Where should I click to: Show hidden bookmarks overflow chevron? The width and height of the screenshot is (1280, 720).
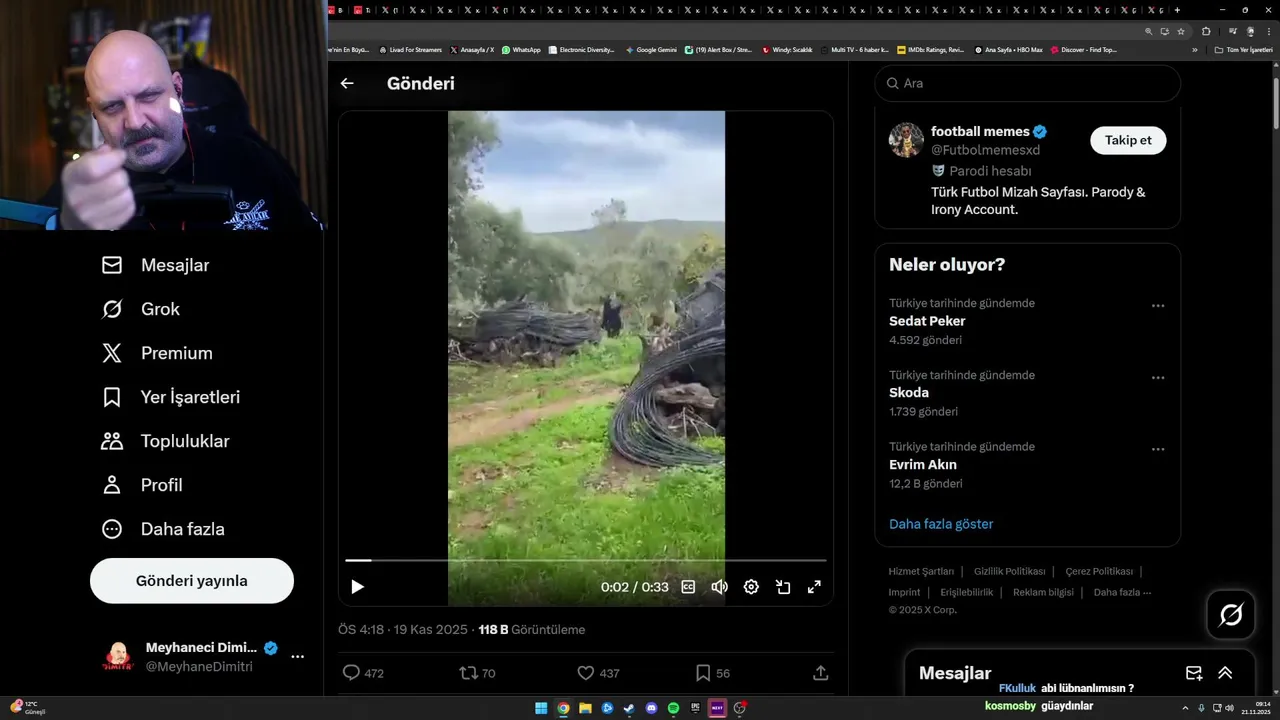(1194, 49)
